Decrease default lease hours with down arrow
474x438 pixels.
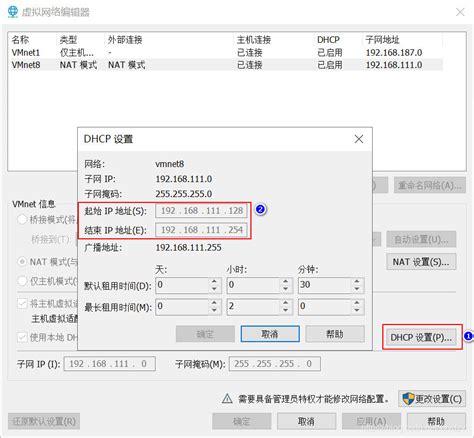point(285,289)
